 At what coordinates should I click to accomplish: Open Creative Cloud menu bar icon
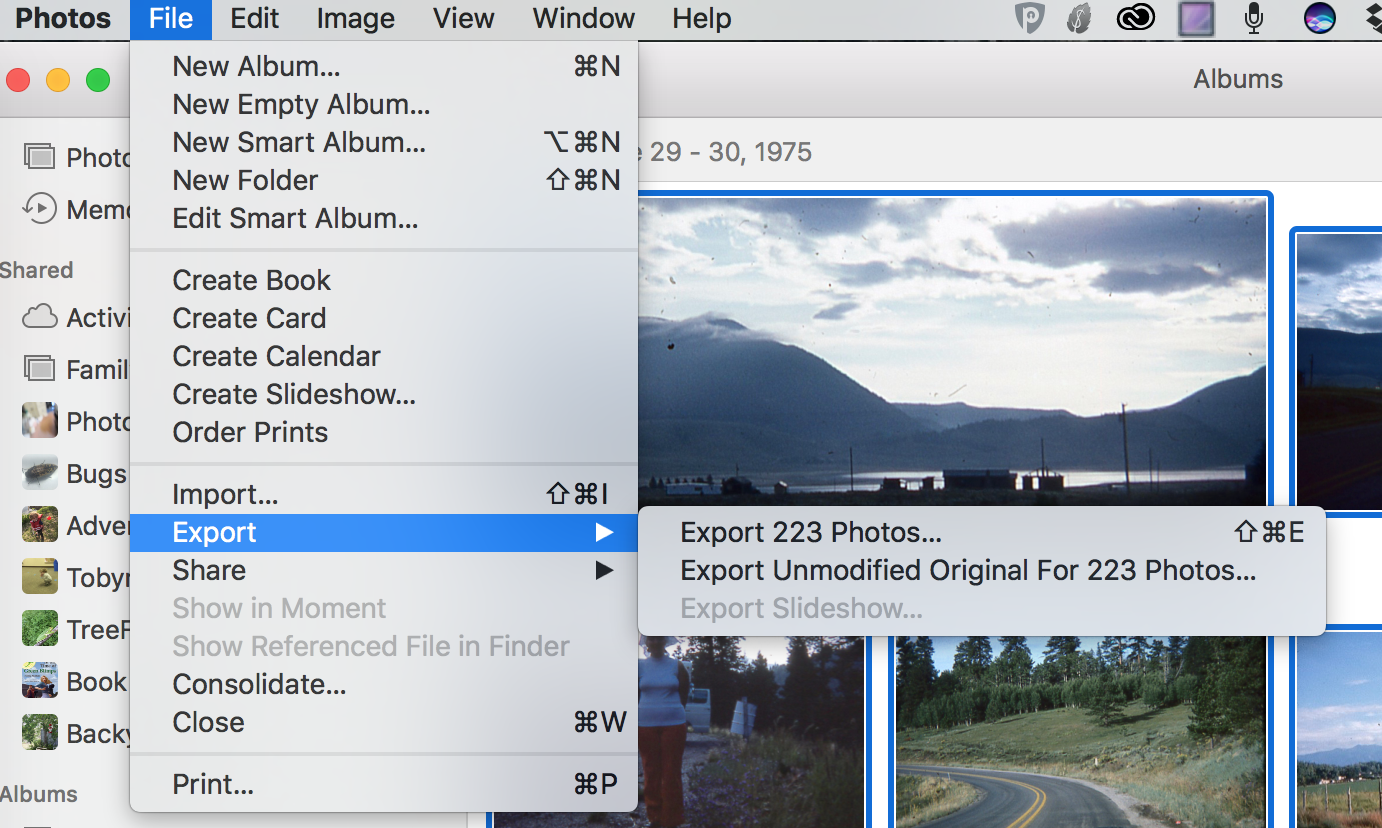pos(1136,18)
